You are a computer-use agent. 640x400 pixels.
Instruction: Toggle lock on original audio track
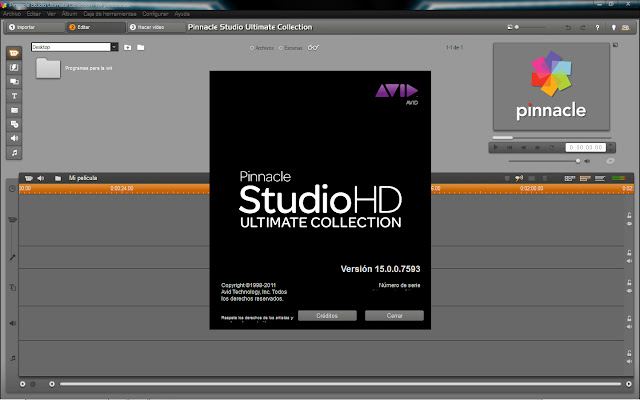(x=629, y=253)
